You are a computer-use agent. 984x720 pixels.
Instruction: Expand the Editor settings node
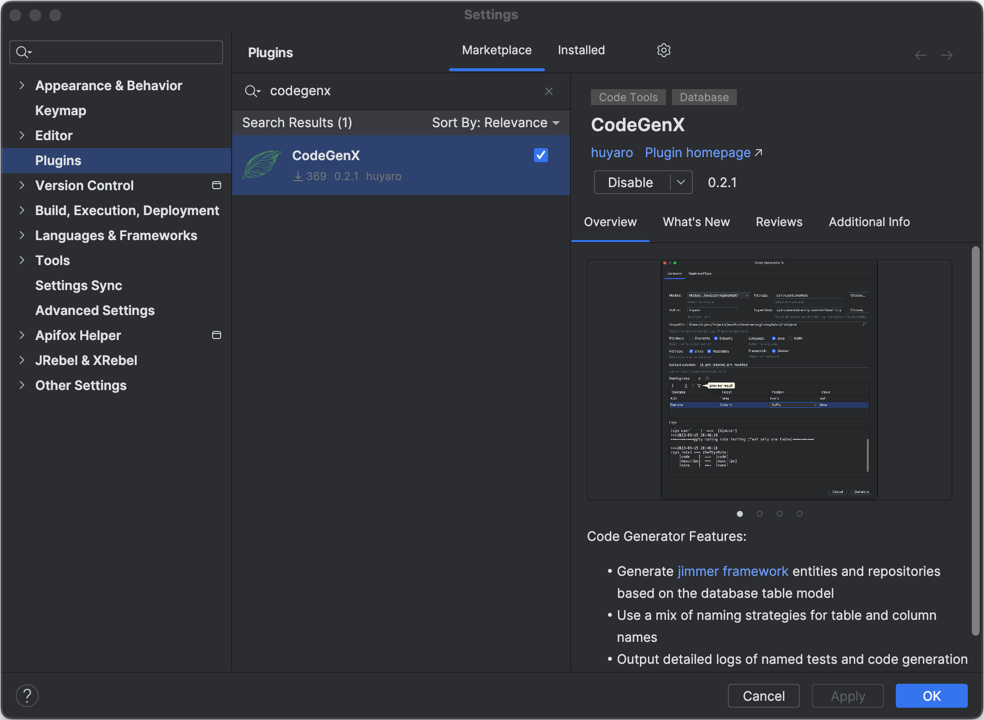(22, 136)
